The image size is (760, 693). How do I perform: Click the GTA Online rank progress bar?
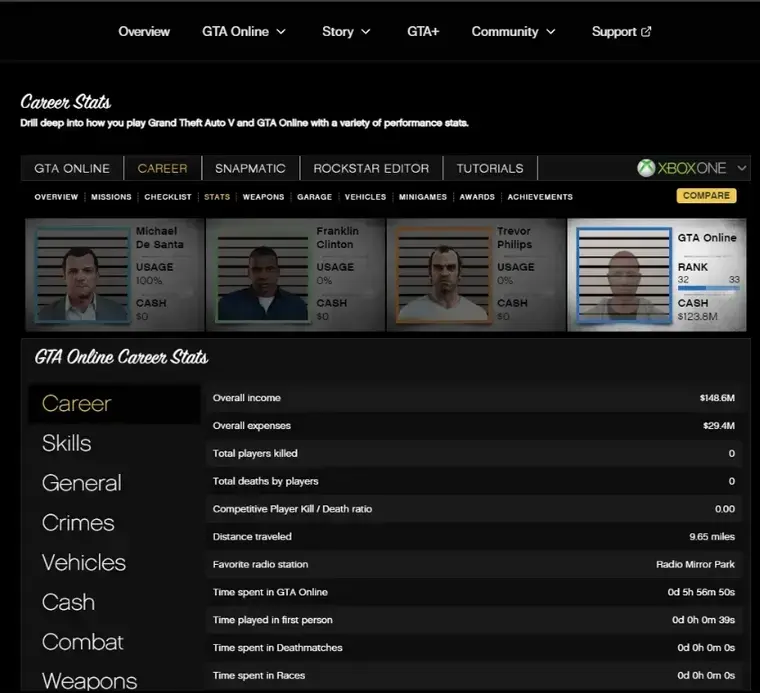click(x=708, y=289)
